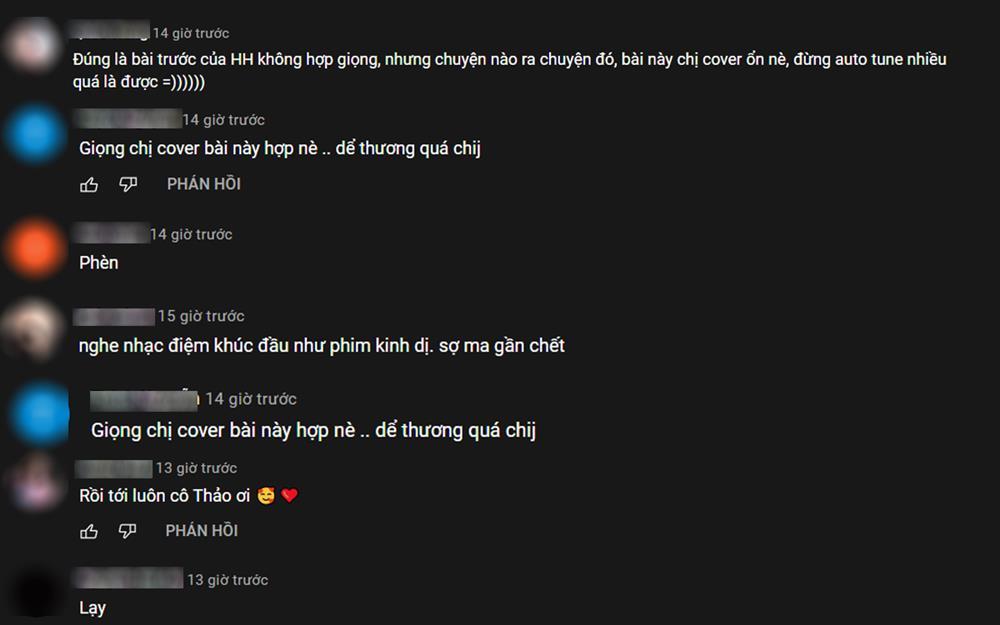Screen dimensions: 1000x625
Task: Open the blue avatar of the duplicated cover comment
Action: point(40,413)
